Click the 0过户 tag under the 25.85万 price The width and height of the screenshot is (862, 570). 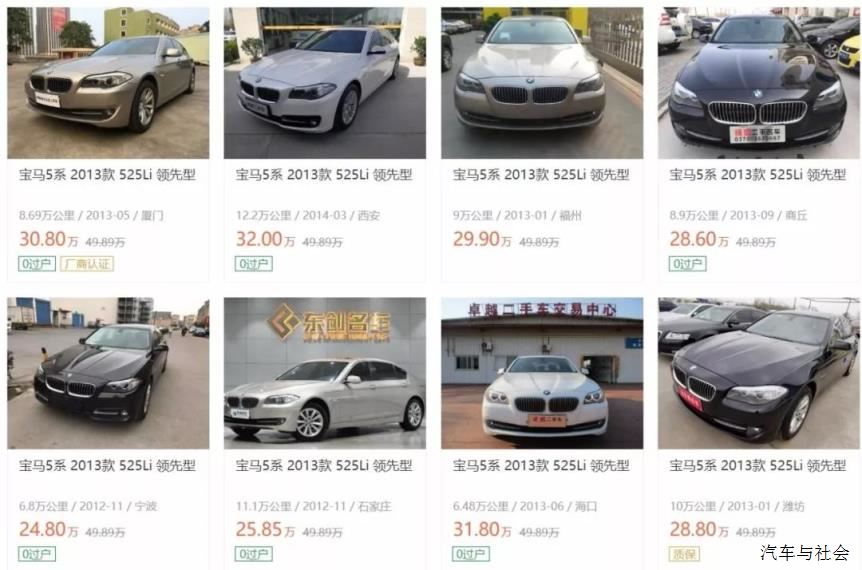pyautogui.click(x=253, y=554)
